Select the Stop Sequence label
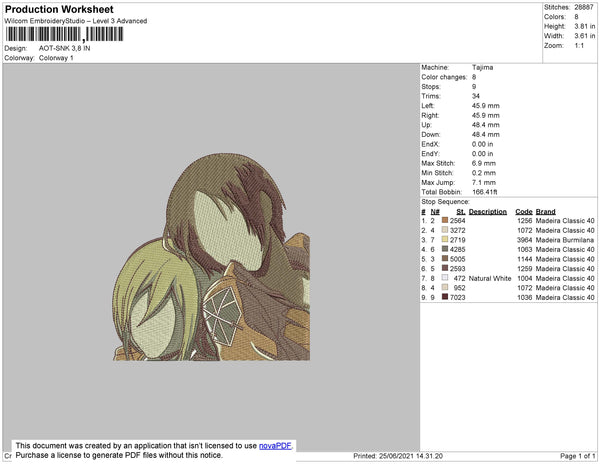The width and height of the screenshot is (600, 464). click(445, 202)
